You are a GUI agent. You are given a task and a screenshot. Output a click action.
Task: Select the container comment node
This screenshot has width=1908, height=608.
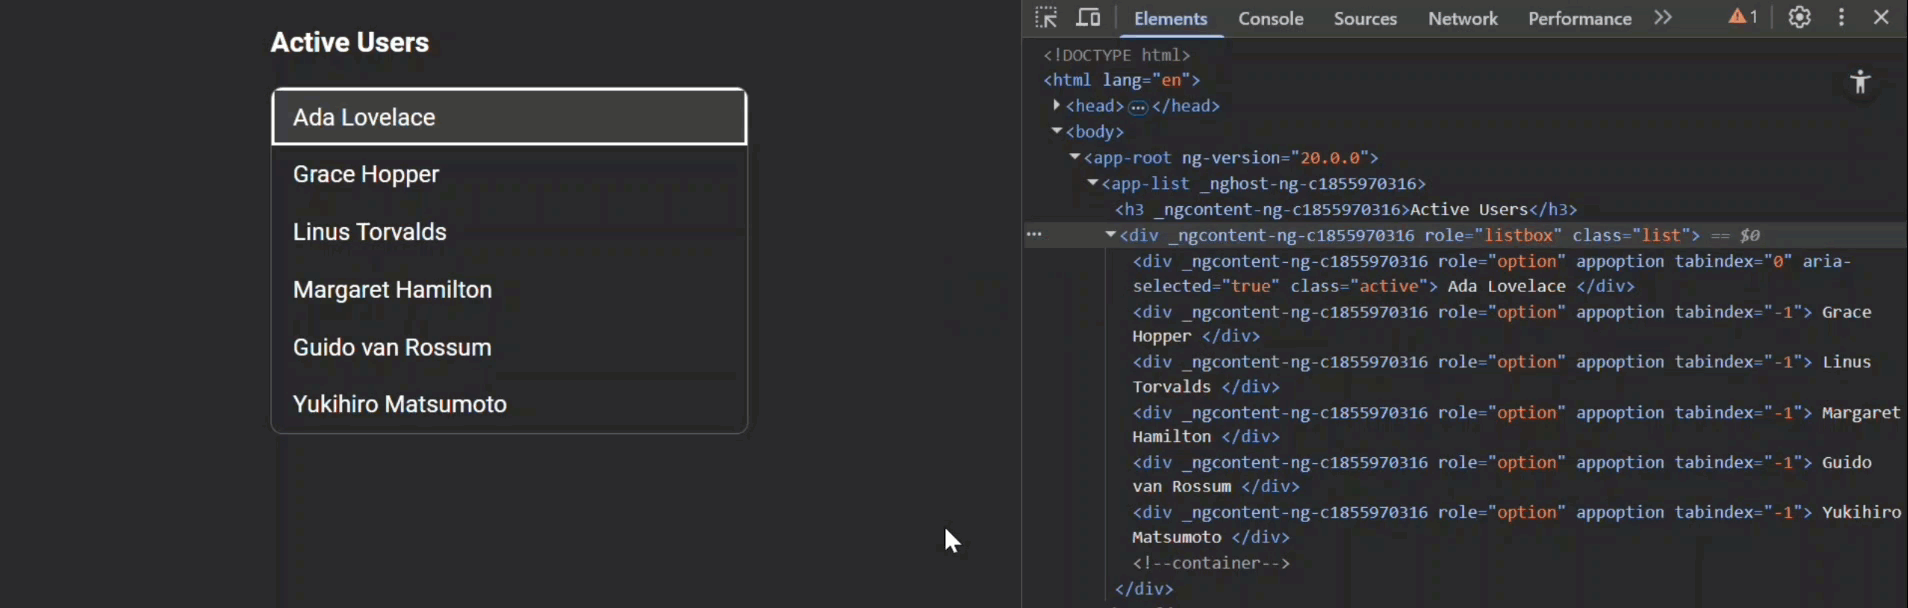point(1211,563)
